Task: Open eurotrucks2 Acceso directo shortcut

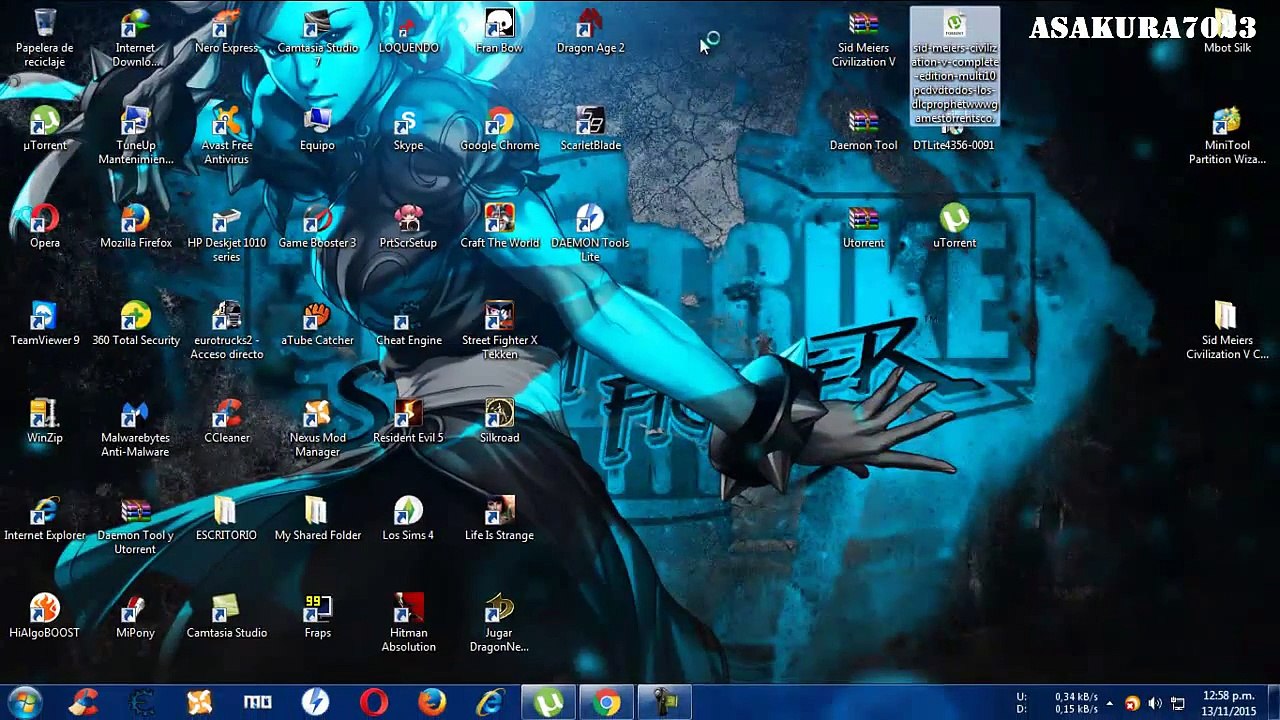Action: pyautogui.click(x=227, y=330)
